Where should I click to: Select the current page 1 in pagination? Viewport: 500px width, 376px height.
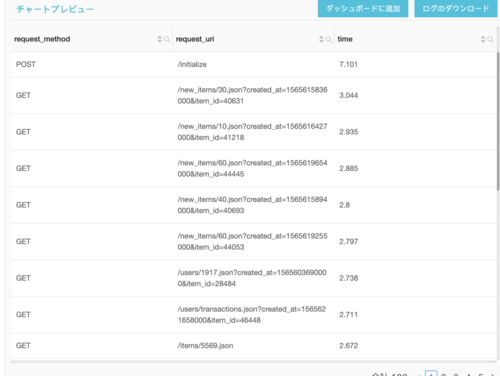pos(431,374)
